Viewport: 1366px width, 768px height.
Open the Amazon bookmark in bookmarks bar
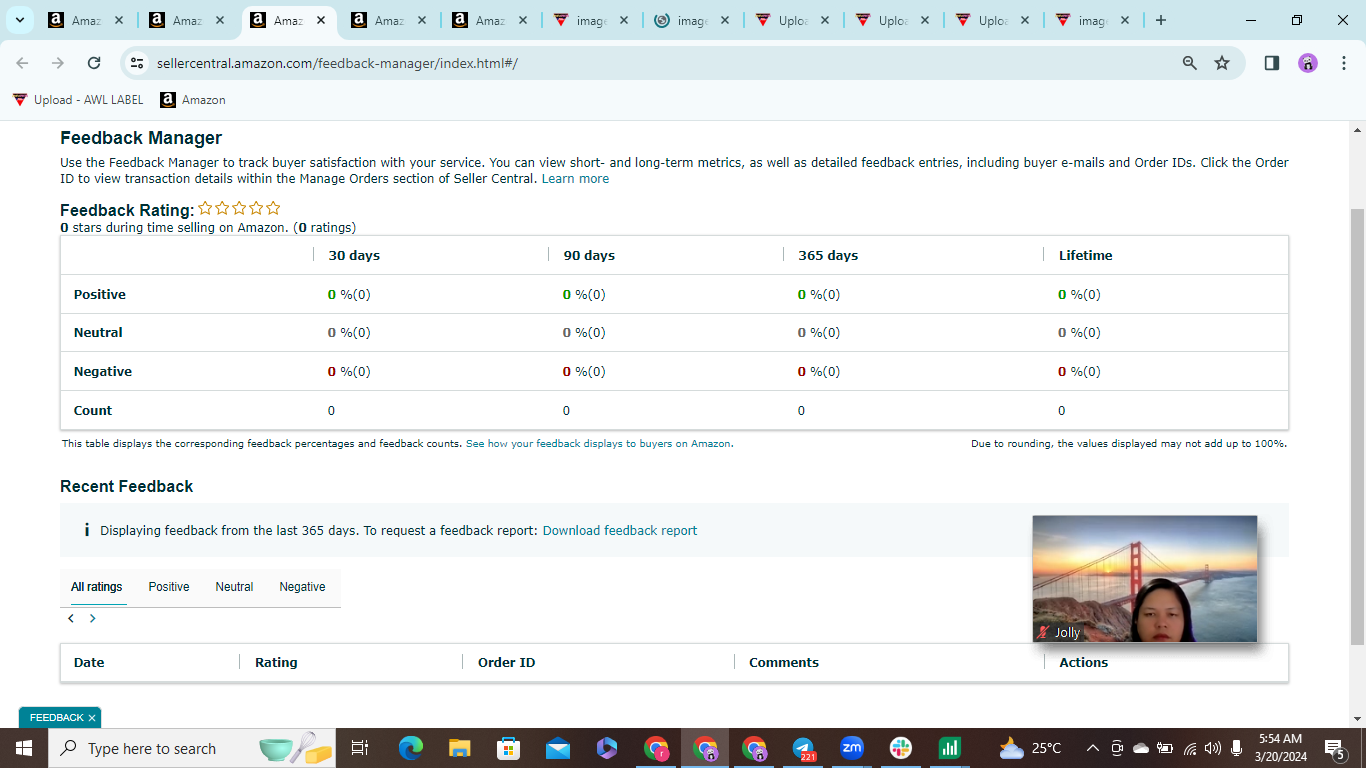point(193,100)
